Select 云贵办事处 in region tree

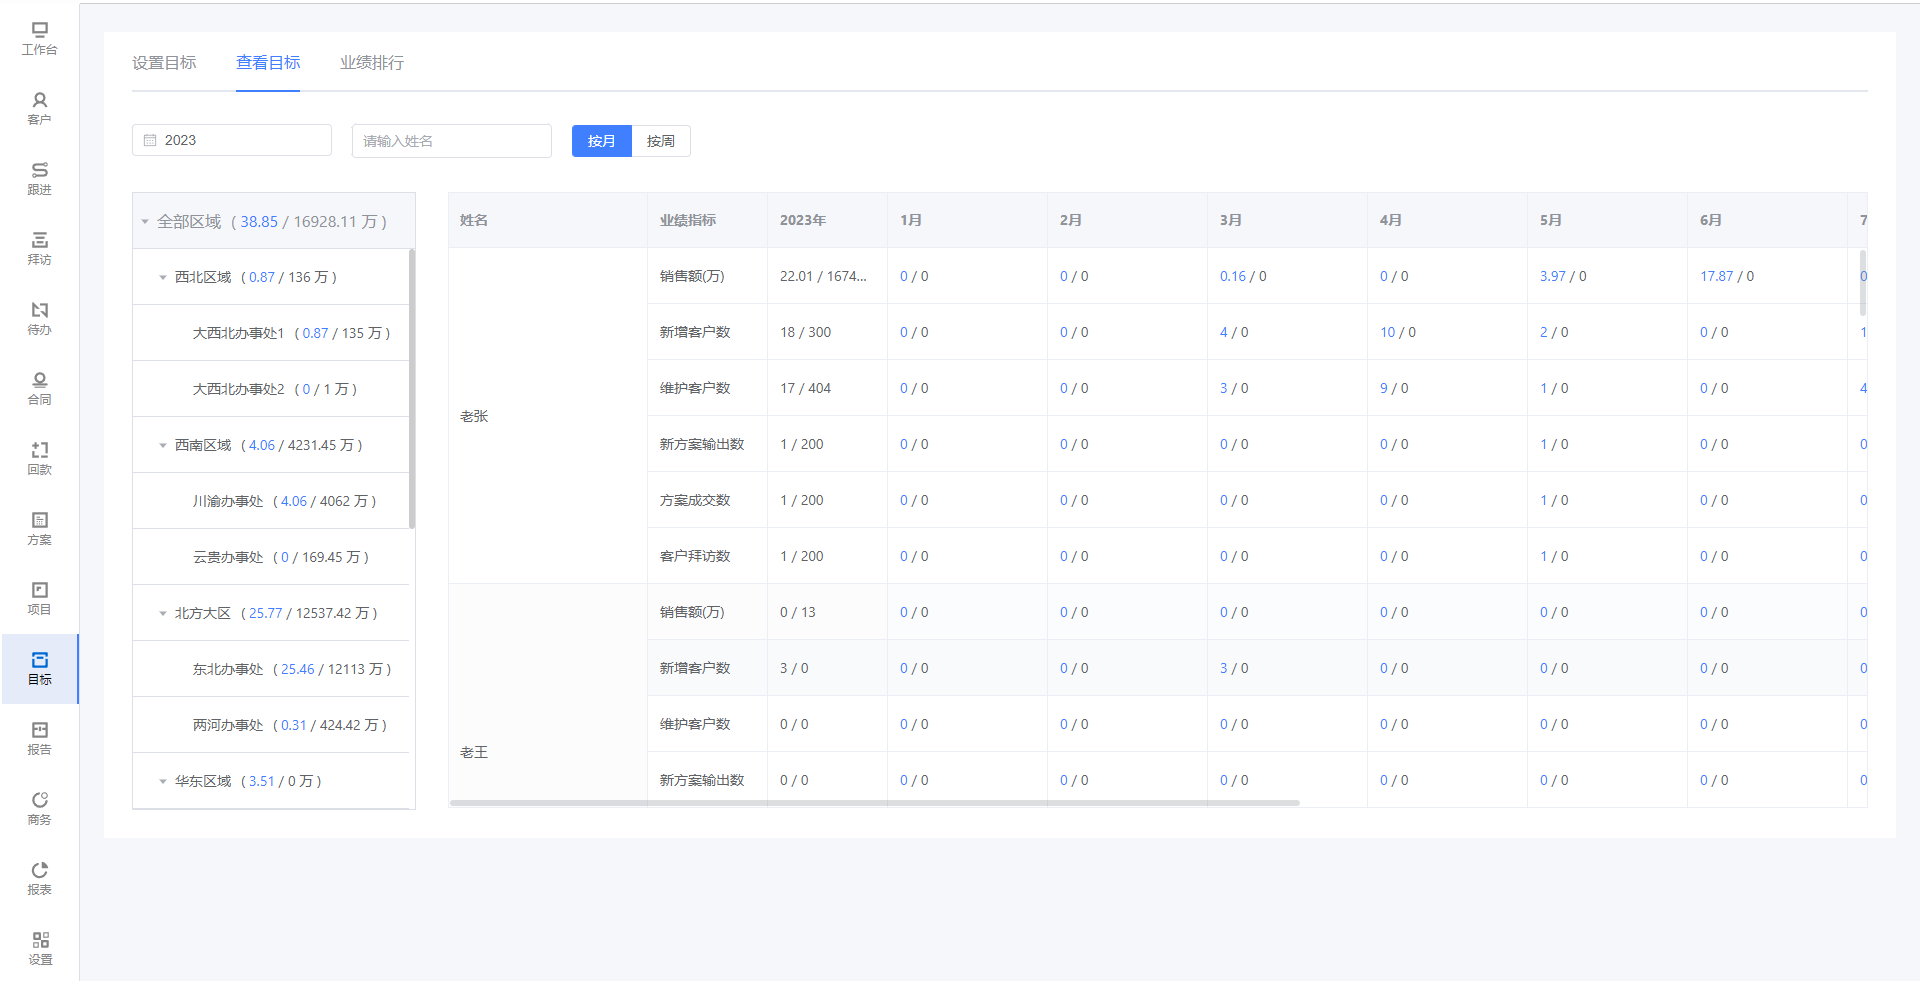tap(271, 557)
